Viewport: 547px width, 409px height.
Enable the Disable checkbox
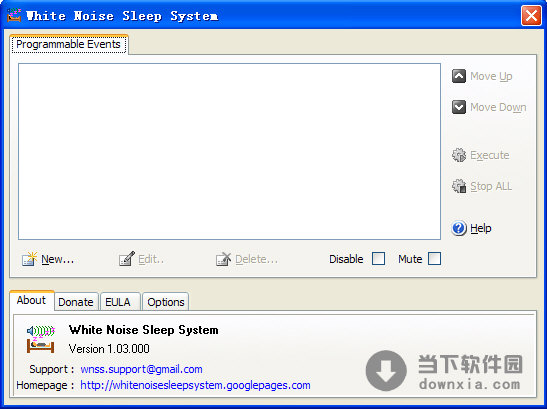(378, 259)
